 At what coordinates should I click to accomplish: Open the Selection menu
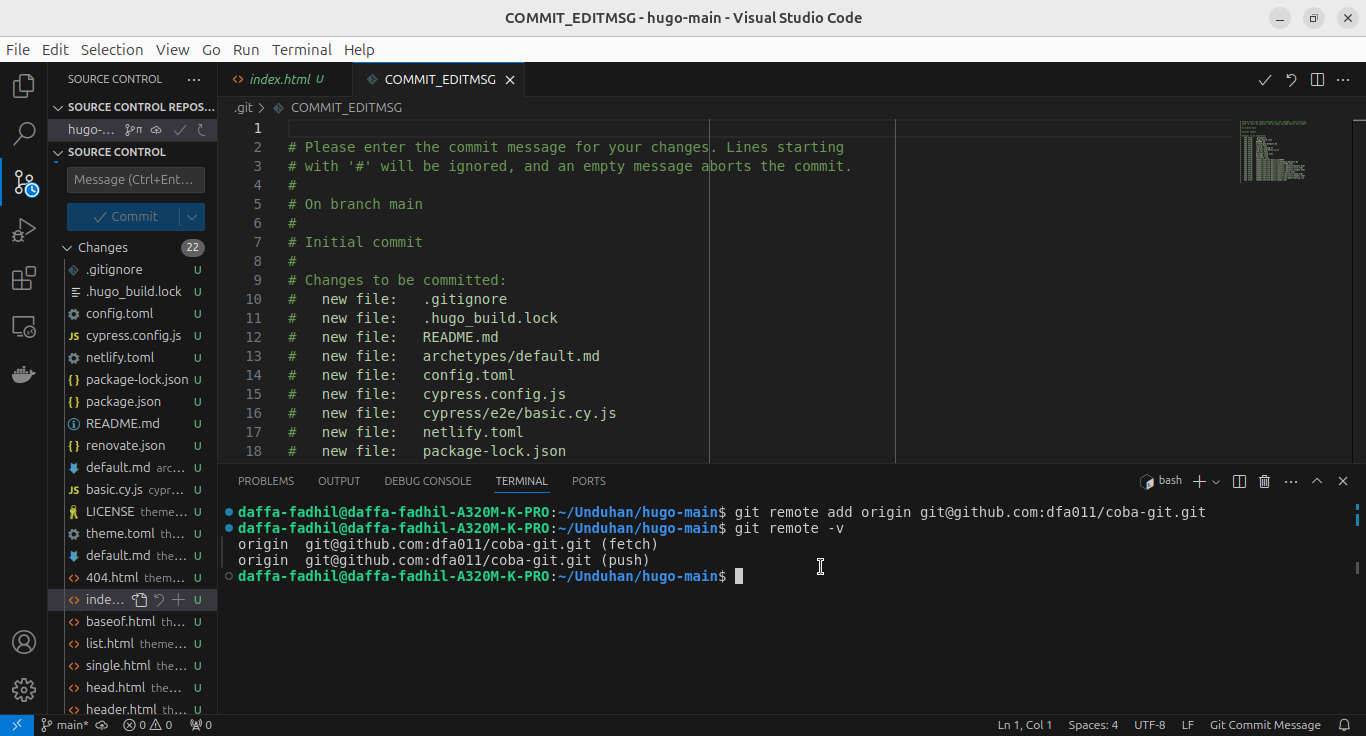tap(112, 49)
